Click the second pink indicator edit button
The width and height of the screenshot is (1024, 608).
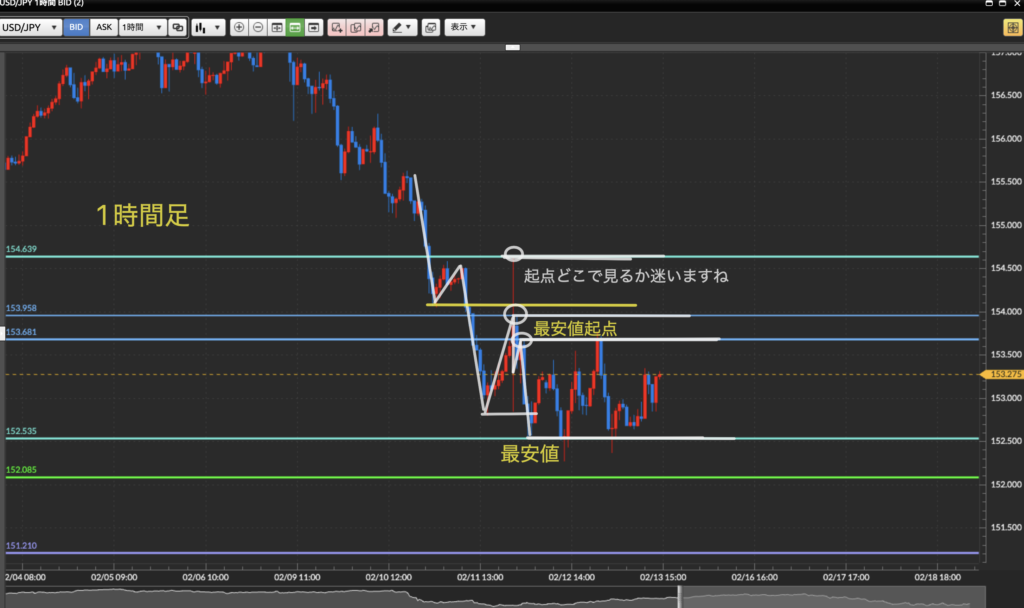tap(356, 28)
